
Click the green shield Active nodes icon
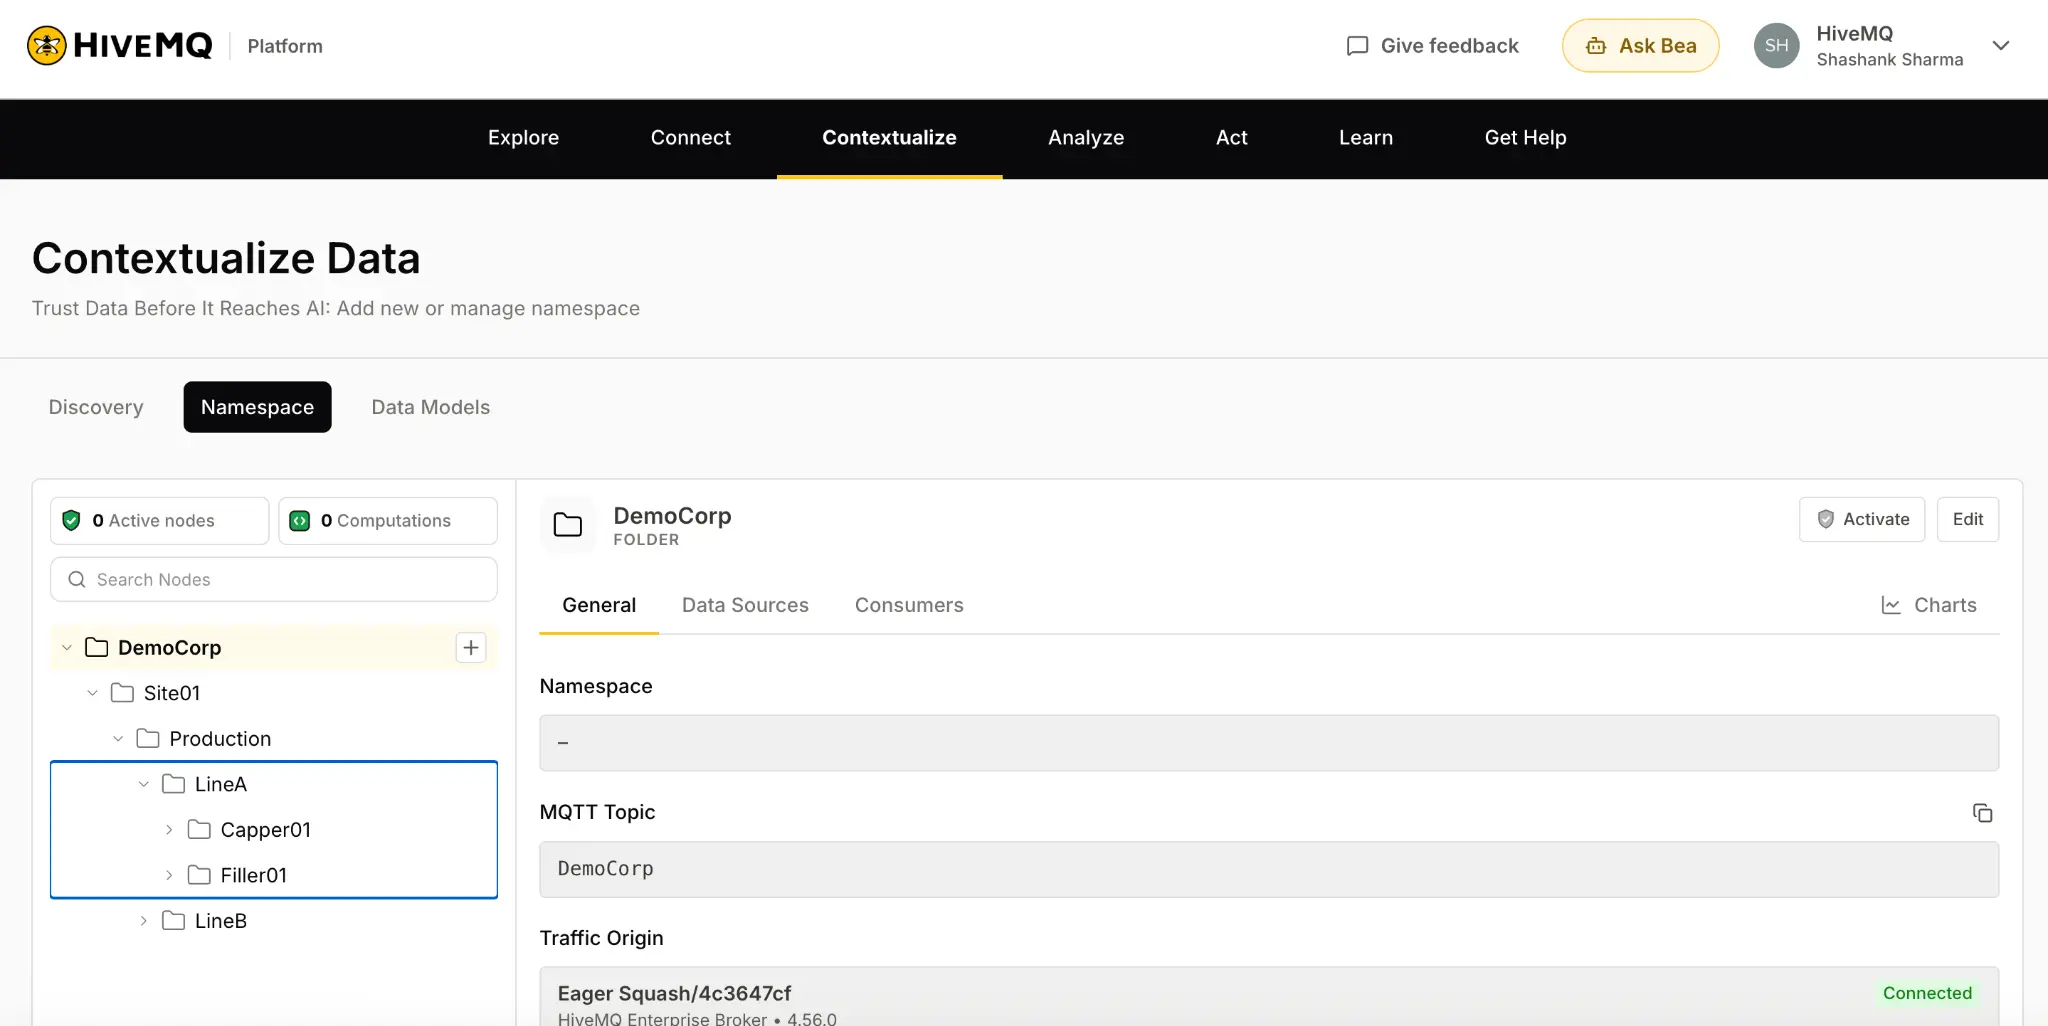(x=71, y=520)
